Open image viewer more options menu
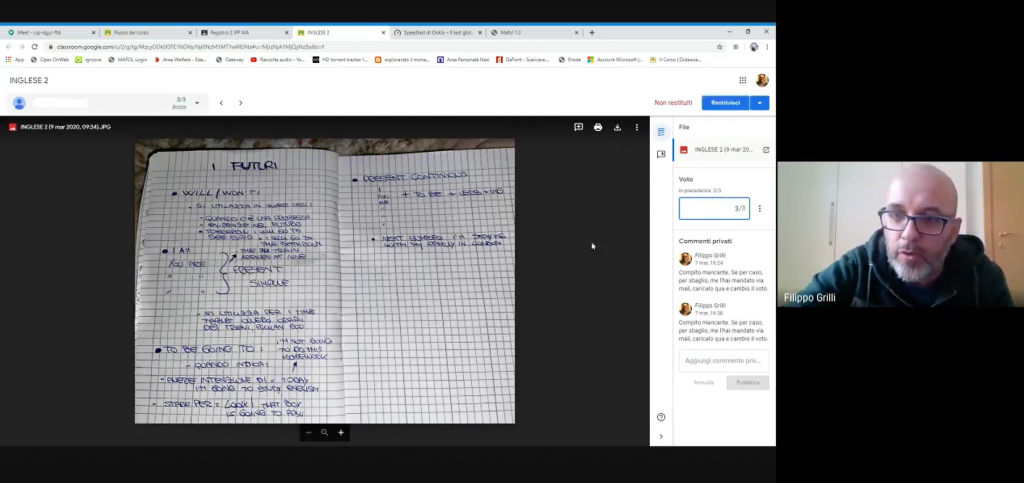This screenshot has width=1024, height=483. [637, 127]
